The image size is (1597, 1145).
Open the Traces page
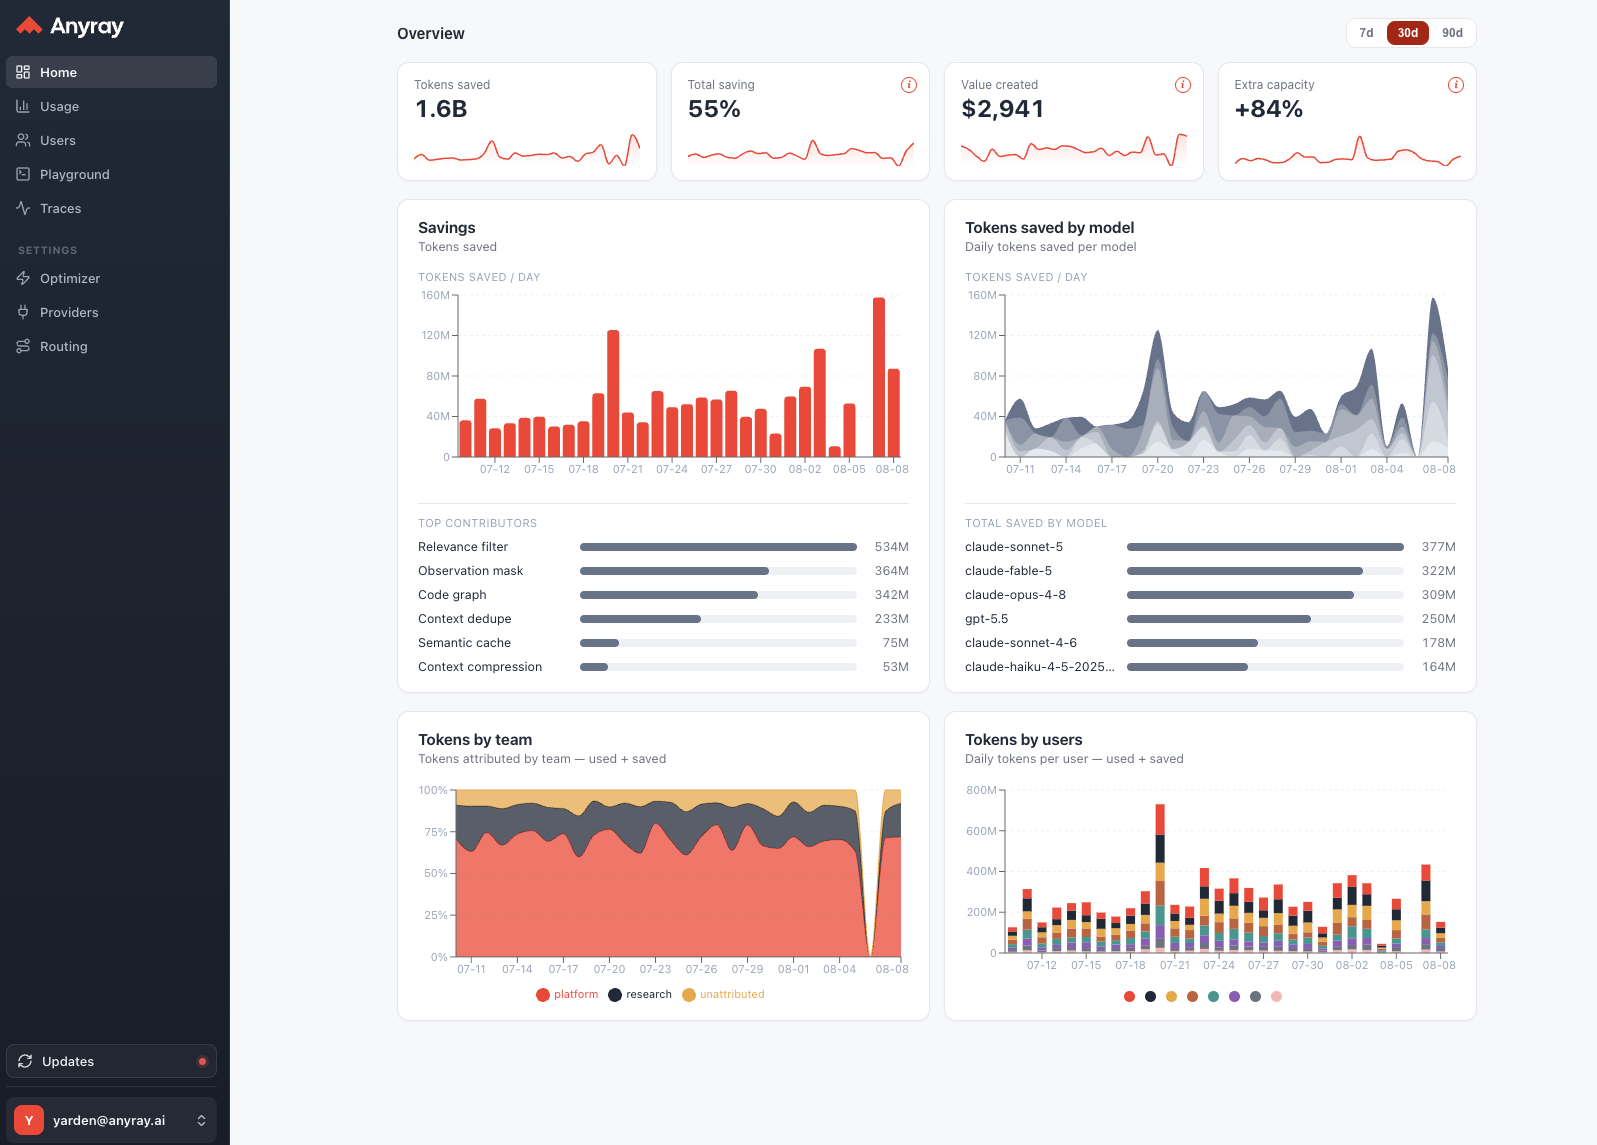pos(111,208)
